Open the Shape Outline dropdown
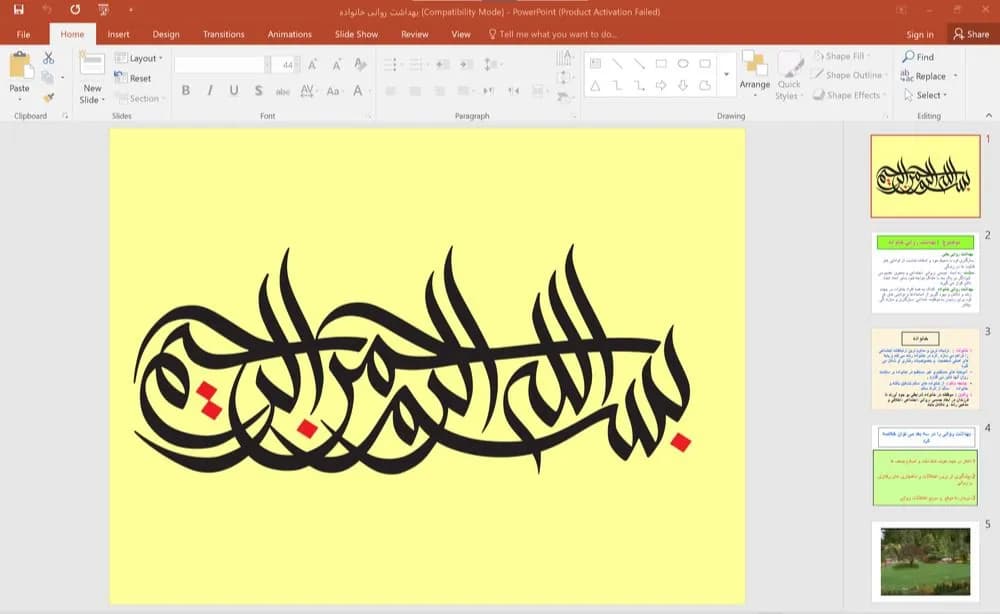Screen dimensions: 1000x614 click(849, 75)
